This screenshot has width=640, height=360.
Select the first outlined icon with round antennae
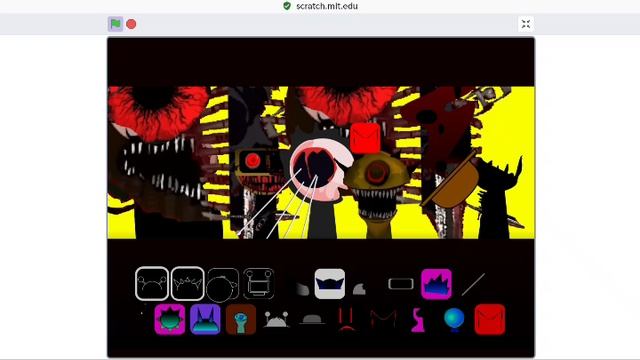(152, 284)
